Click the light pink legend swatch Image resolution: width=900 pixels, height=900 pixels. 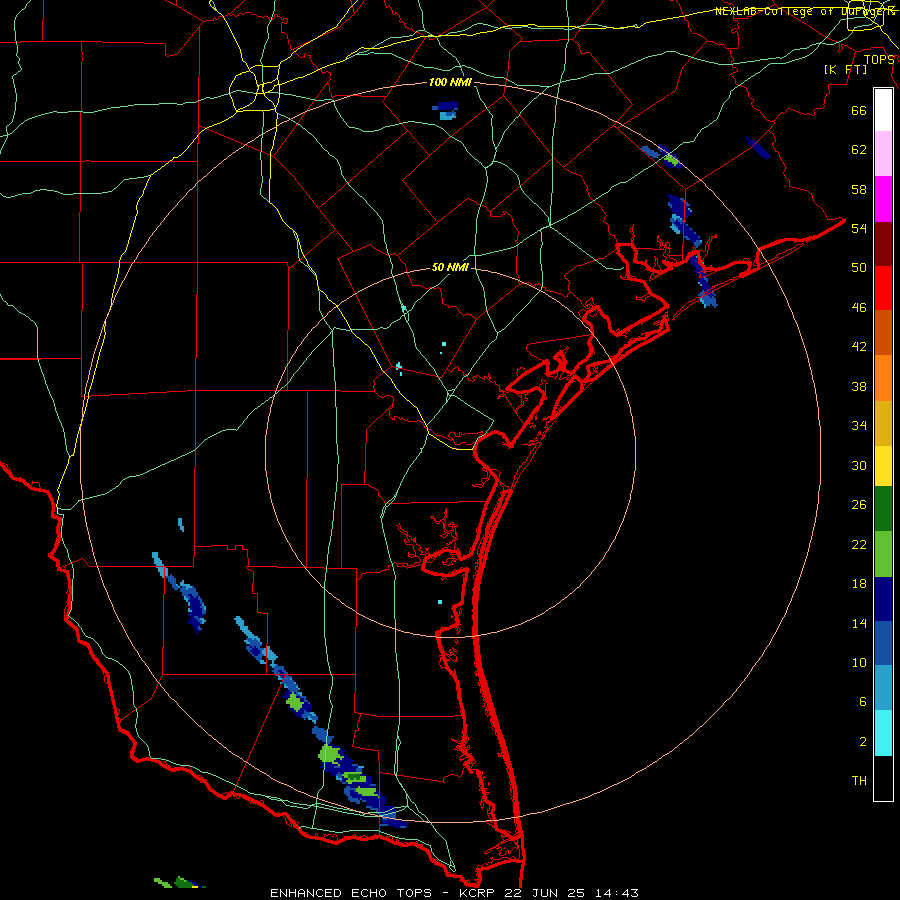pyautogui.click(x=883, y=153)
